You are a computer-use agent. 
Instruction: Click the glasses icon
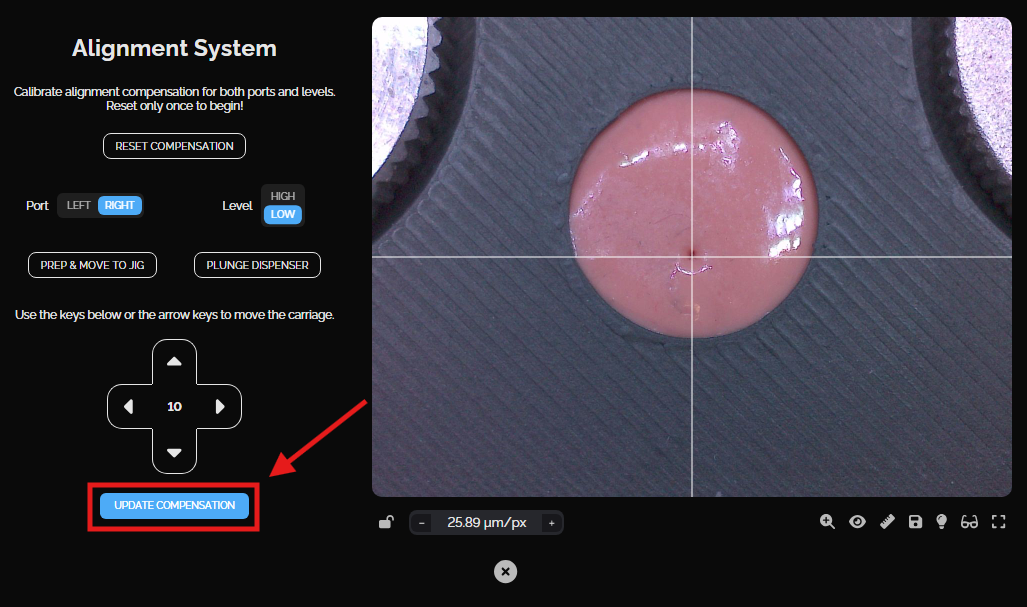pos(969,522)
